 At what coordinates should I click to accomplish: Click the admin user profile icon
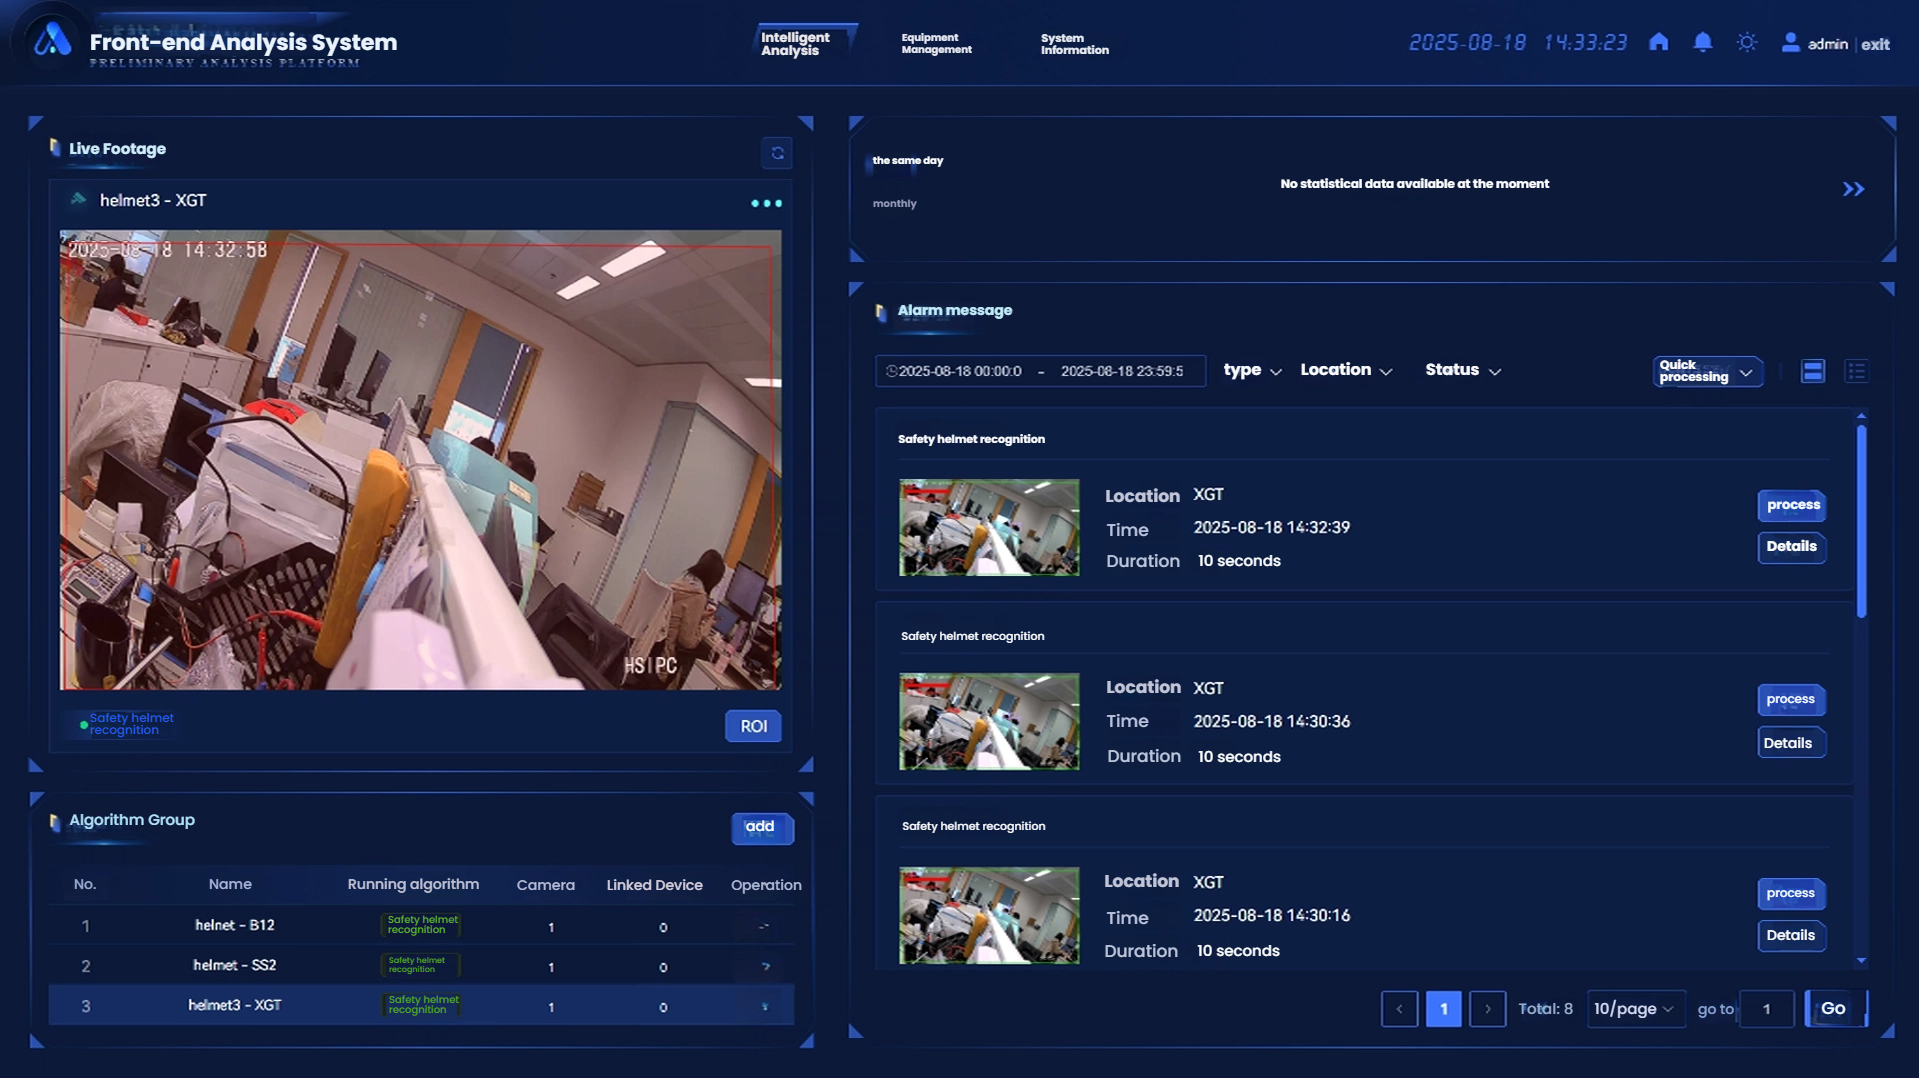coord(1790,43)
